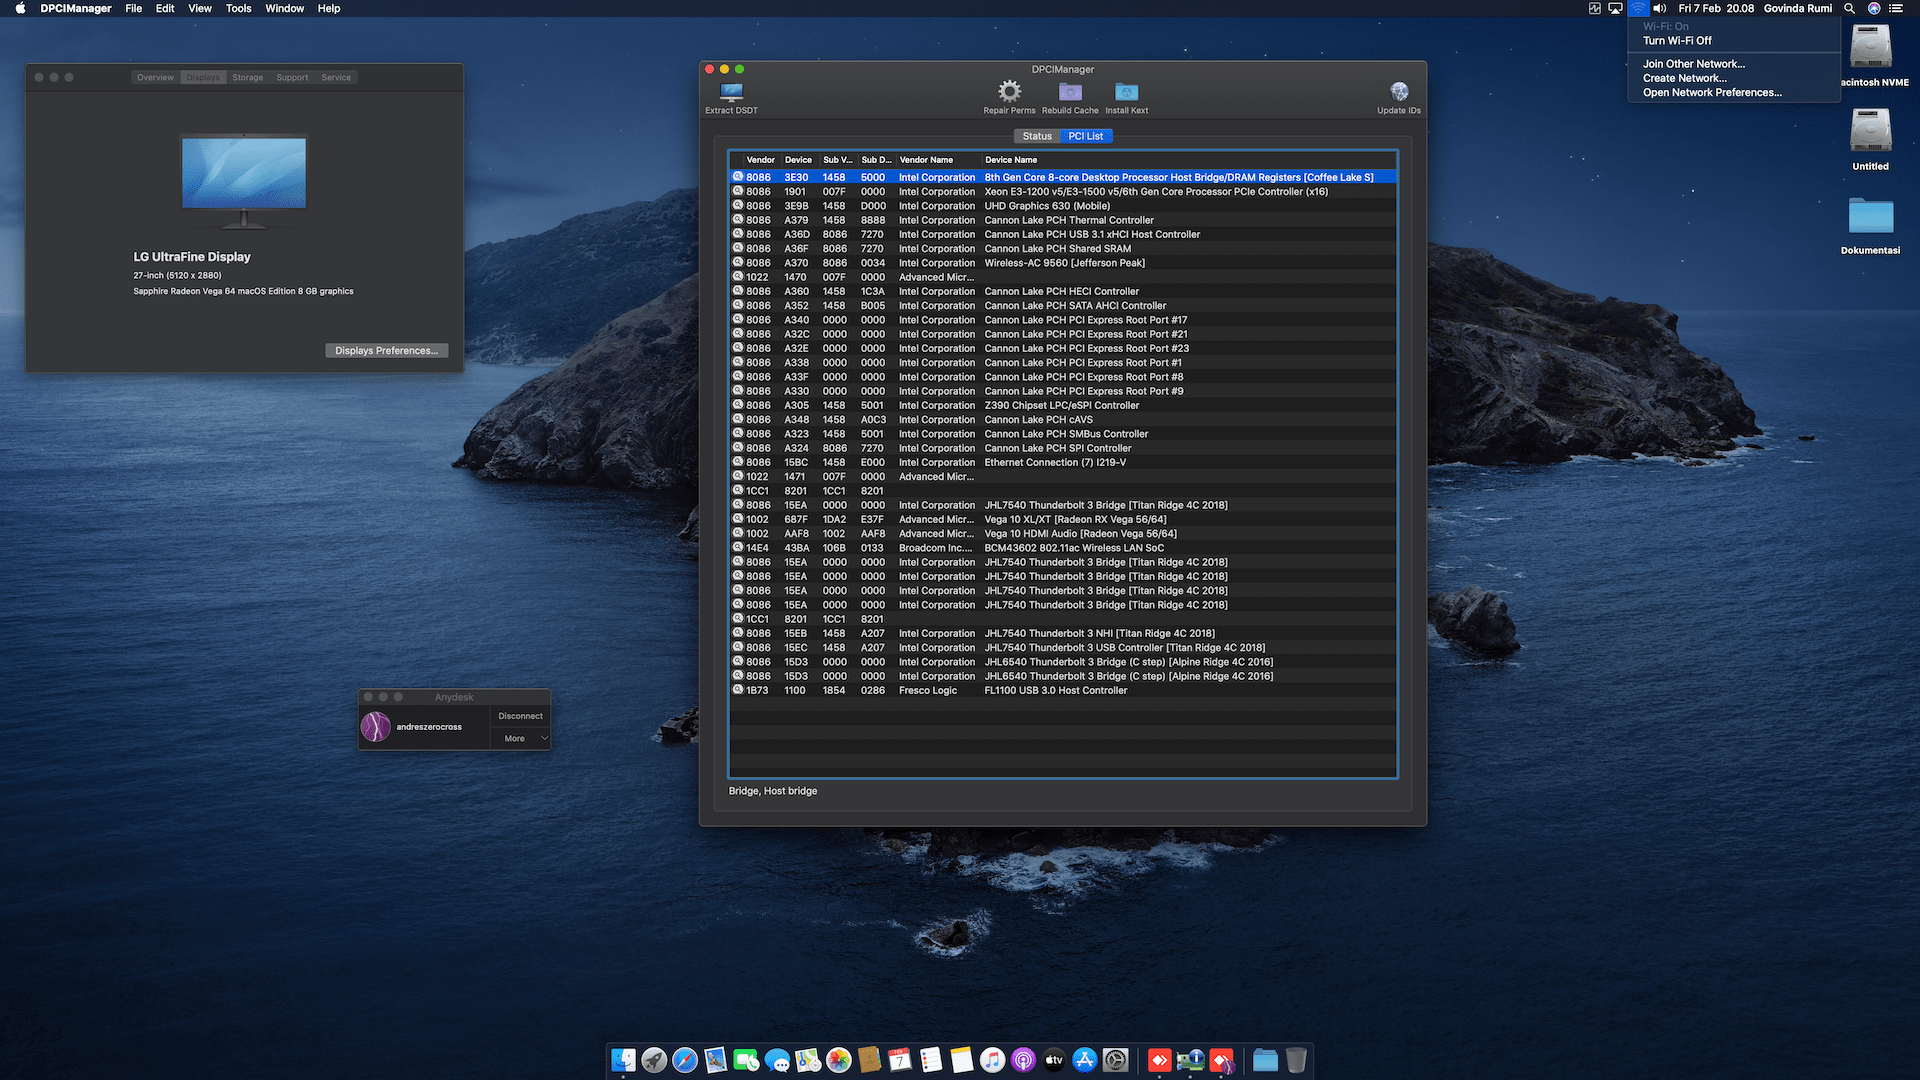Open the Podcasts app in dock
1920x1080 pixels.
tap(1023, 1060)
